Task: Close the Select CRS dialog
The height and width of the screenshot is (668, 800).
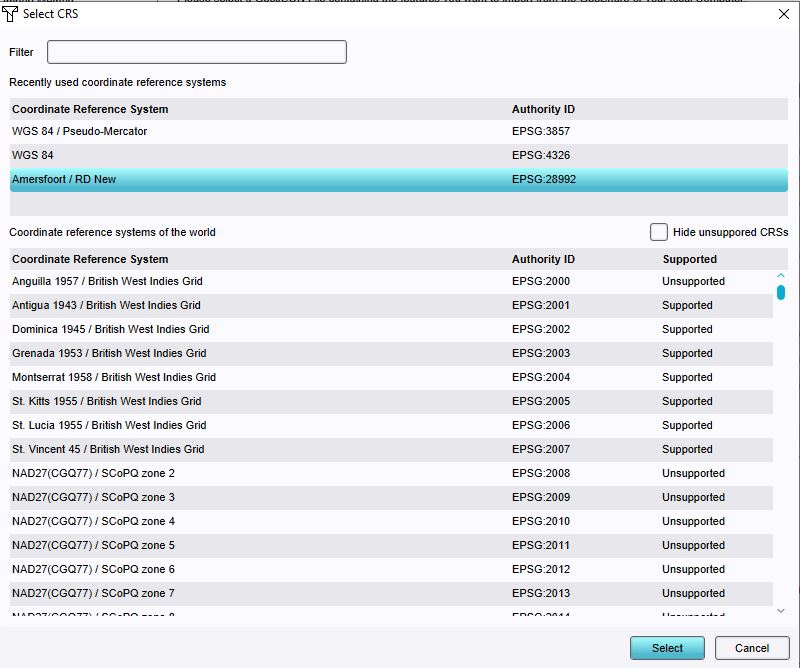Action: (782, 13)
